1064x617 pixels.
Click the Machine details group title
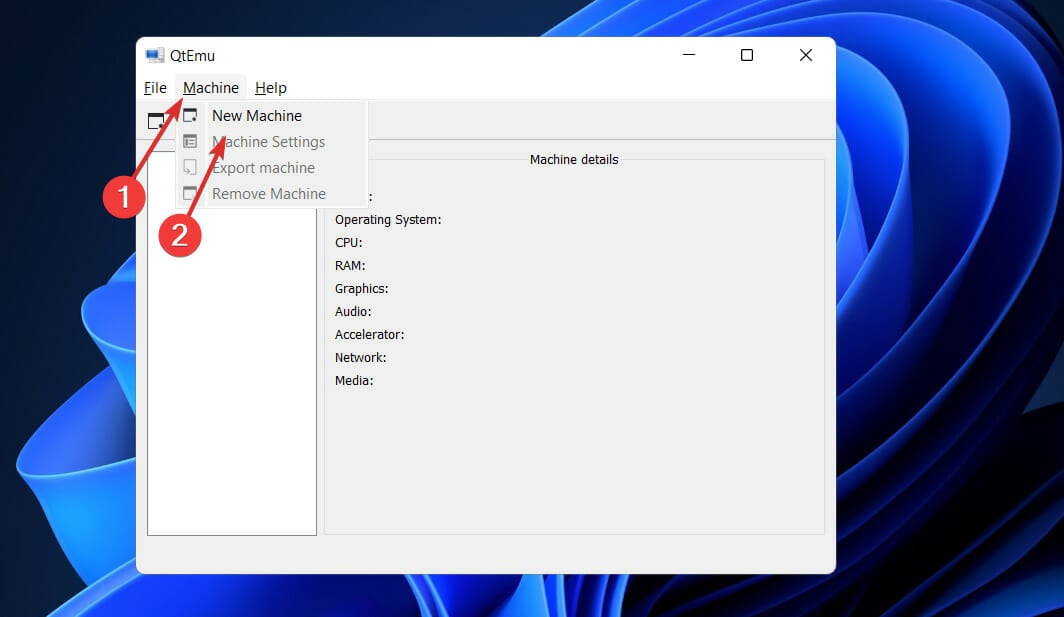coord(574,160)
